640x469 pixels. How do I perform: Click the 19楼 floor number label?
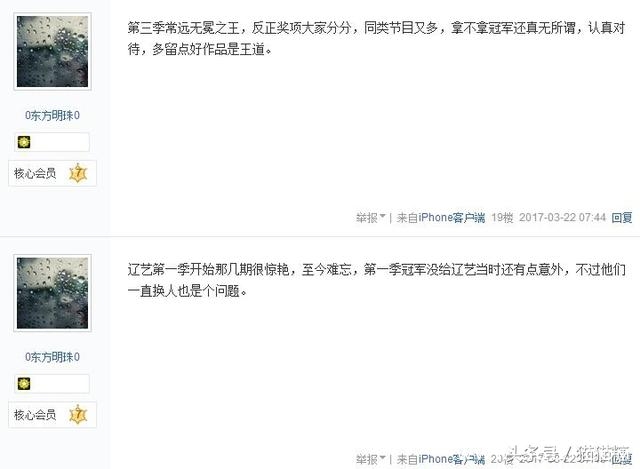(x=502, y=218)
